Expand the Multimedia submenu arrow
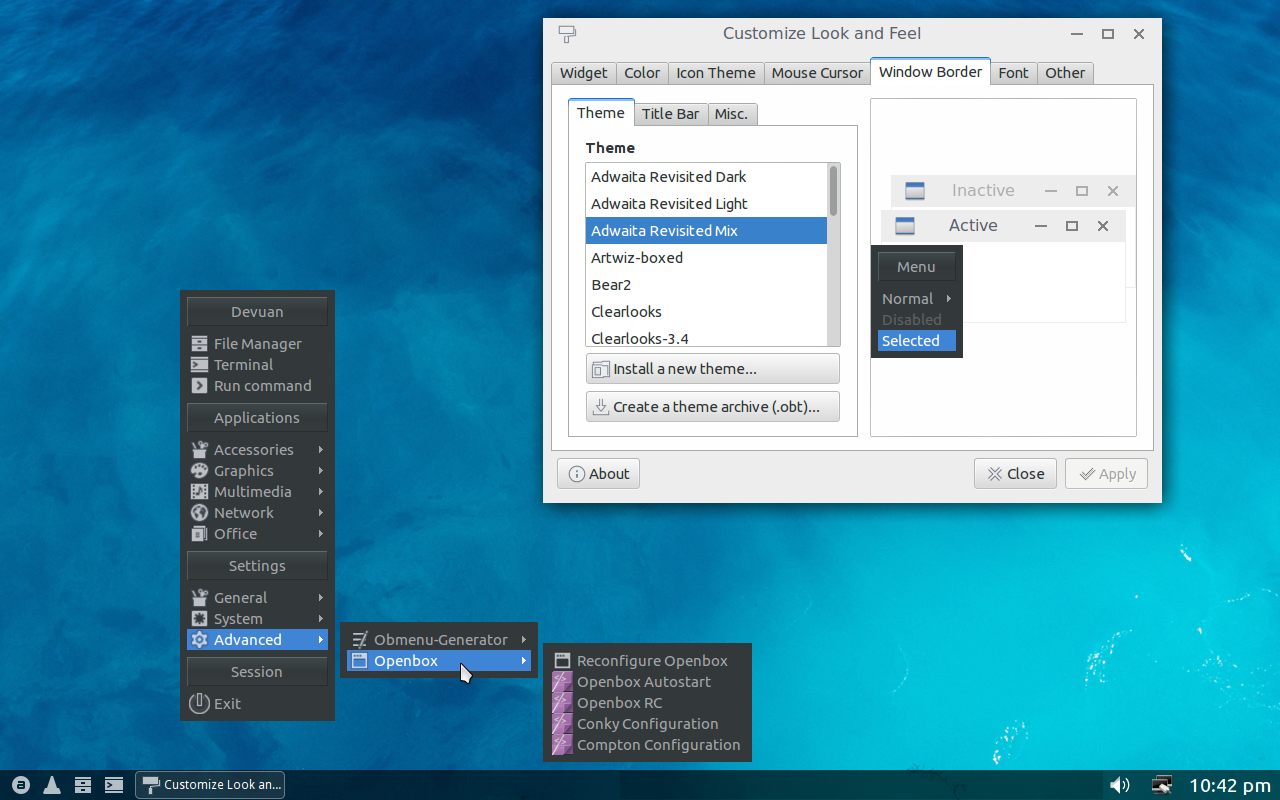1280x800 pixels. pyautogui.click(x=321, y=492)
